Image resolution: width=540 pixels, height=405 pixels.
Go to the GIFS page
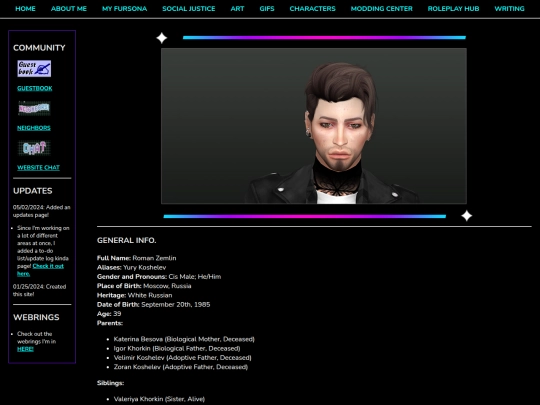pyautogui.click(x=267, y=9)
